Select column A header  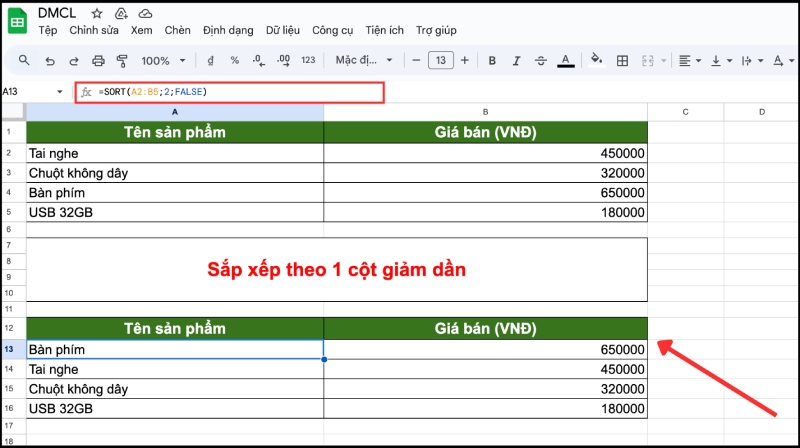[174, 112]
